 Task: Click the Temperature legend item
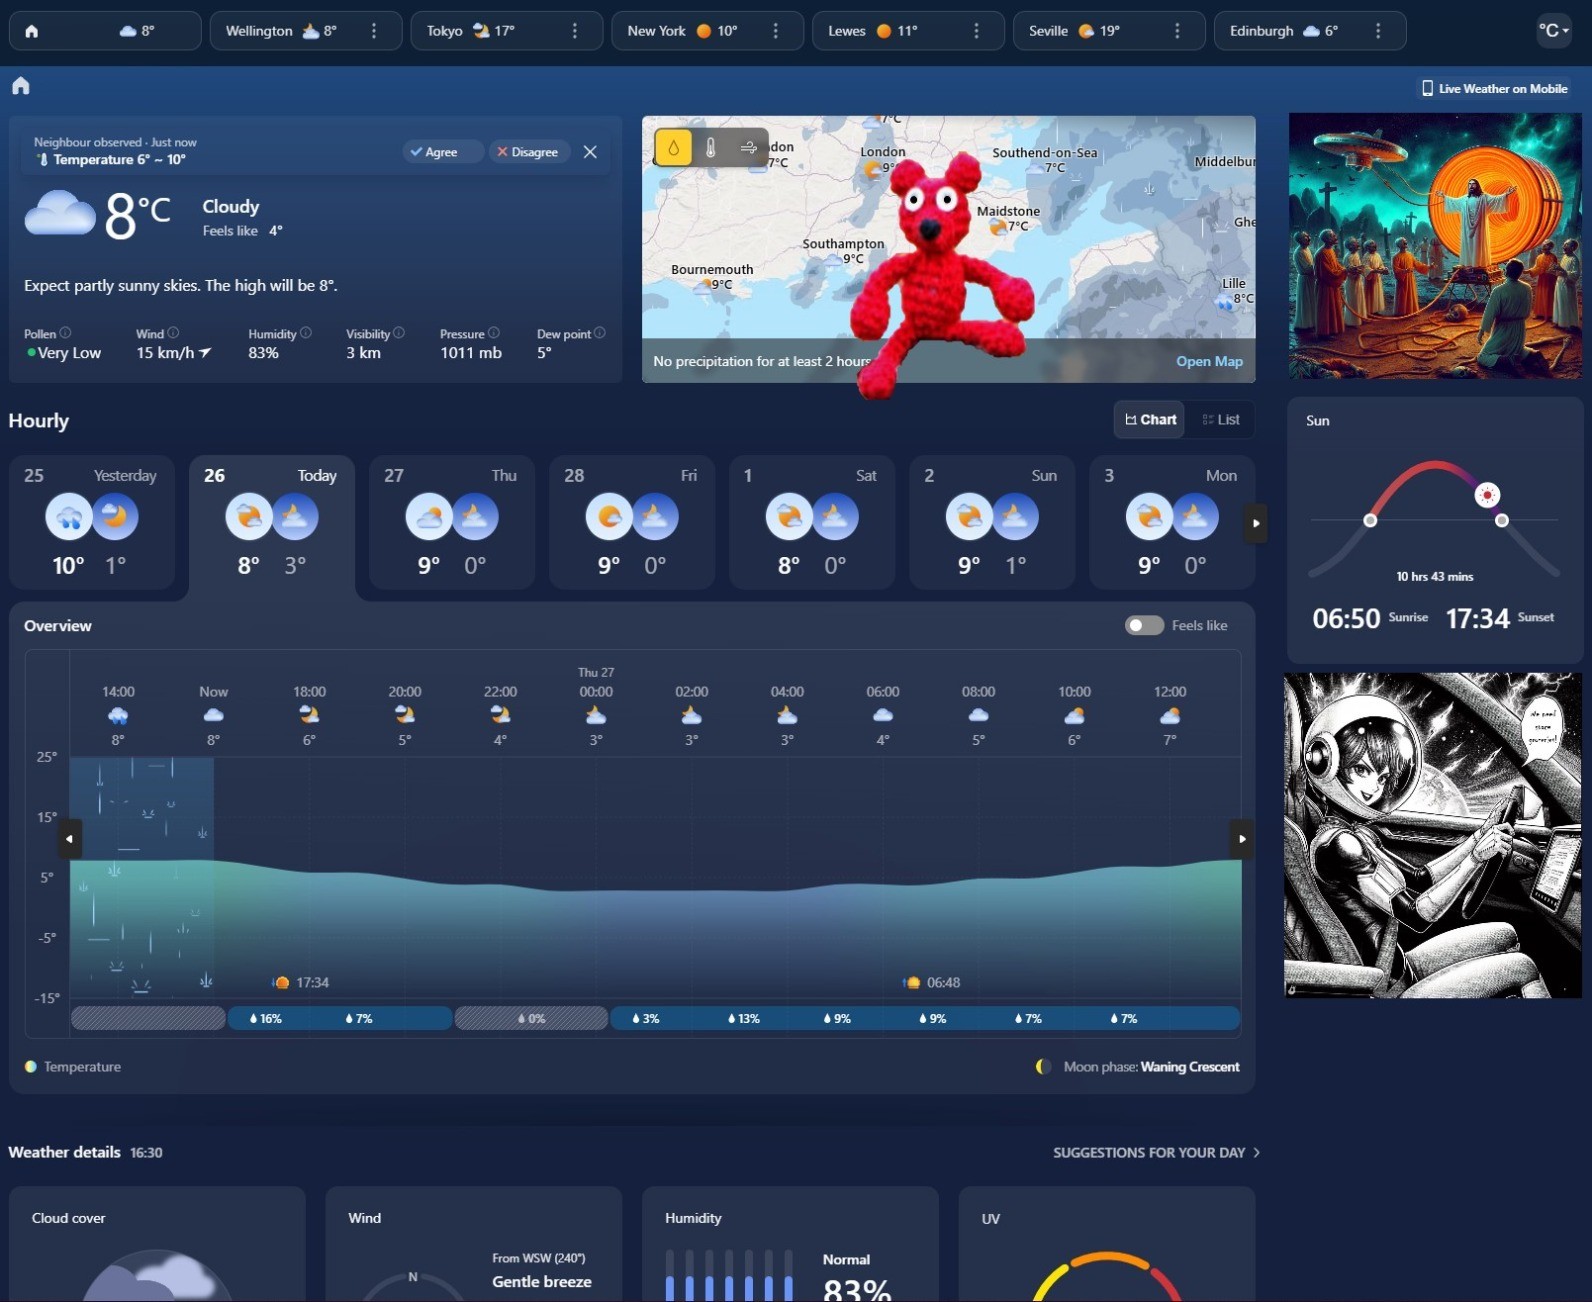click(73, 1067)
